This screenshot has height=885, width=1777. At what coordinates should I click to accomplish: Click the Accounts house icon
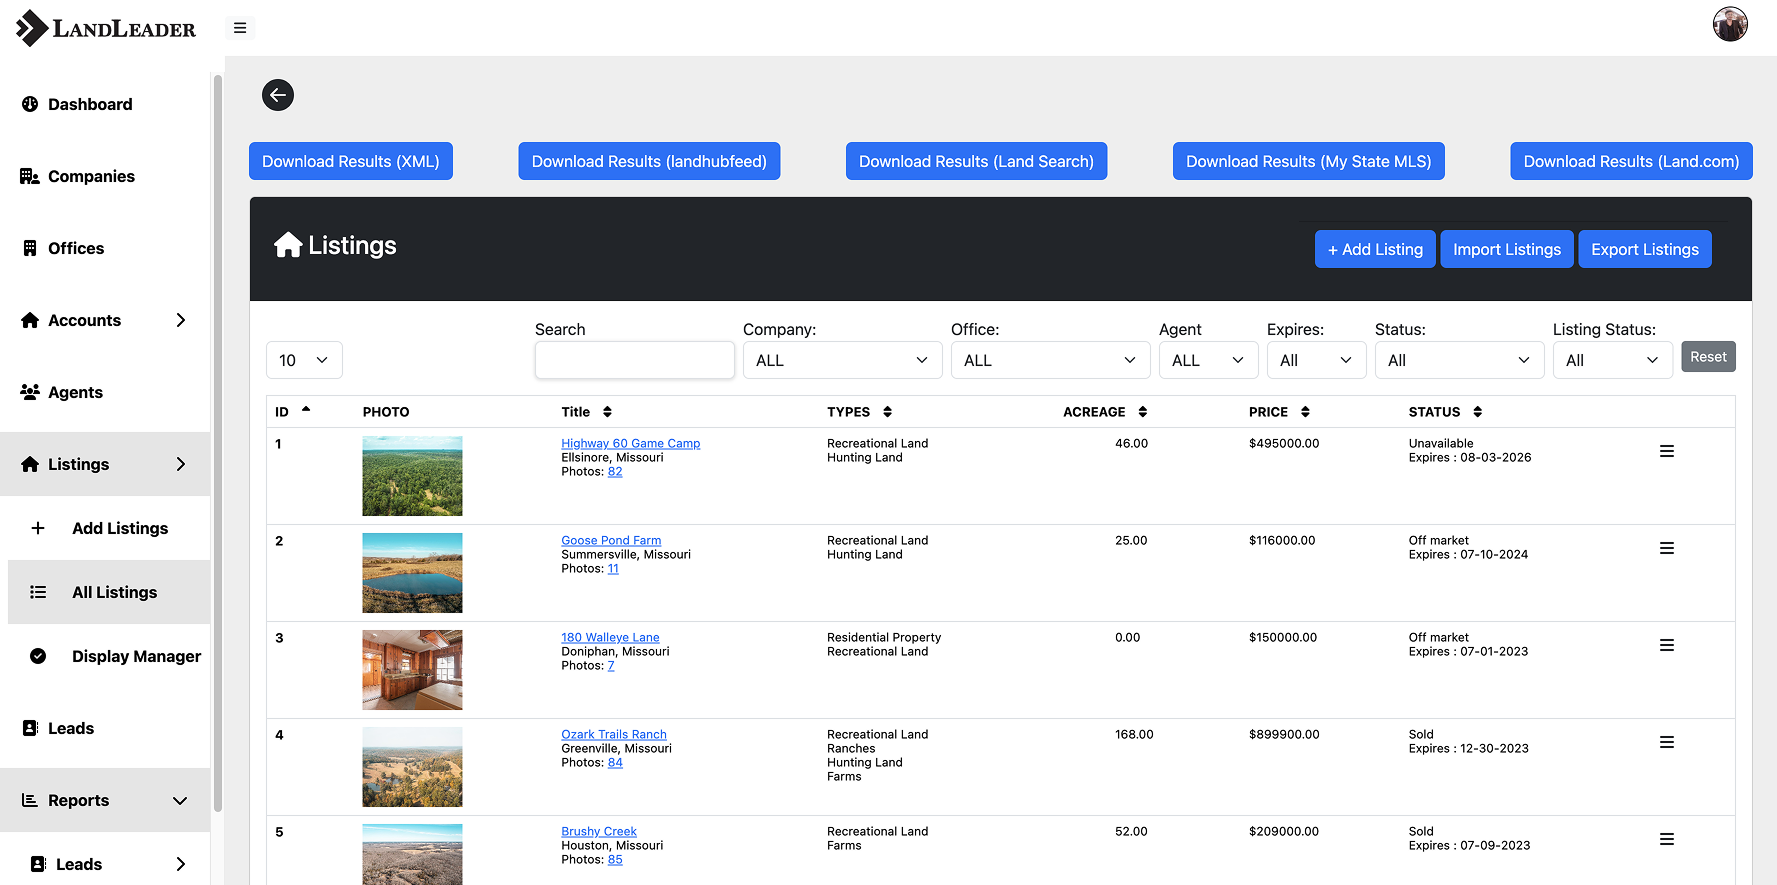[x=30, y=320]
